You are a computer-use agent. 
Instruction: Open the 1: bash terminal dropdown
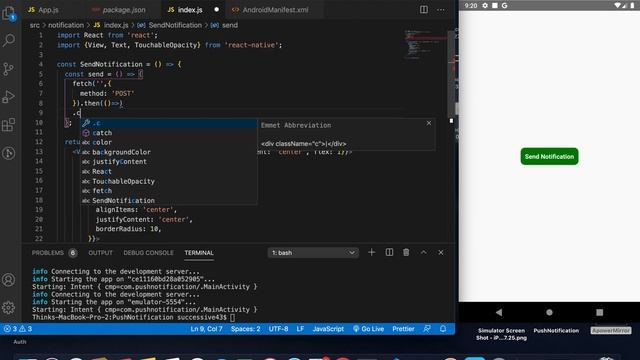(x=313, y=253)
